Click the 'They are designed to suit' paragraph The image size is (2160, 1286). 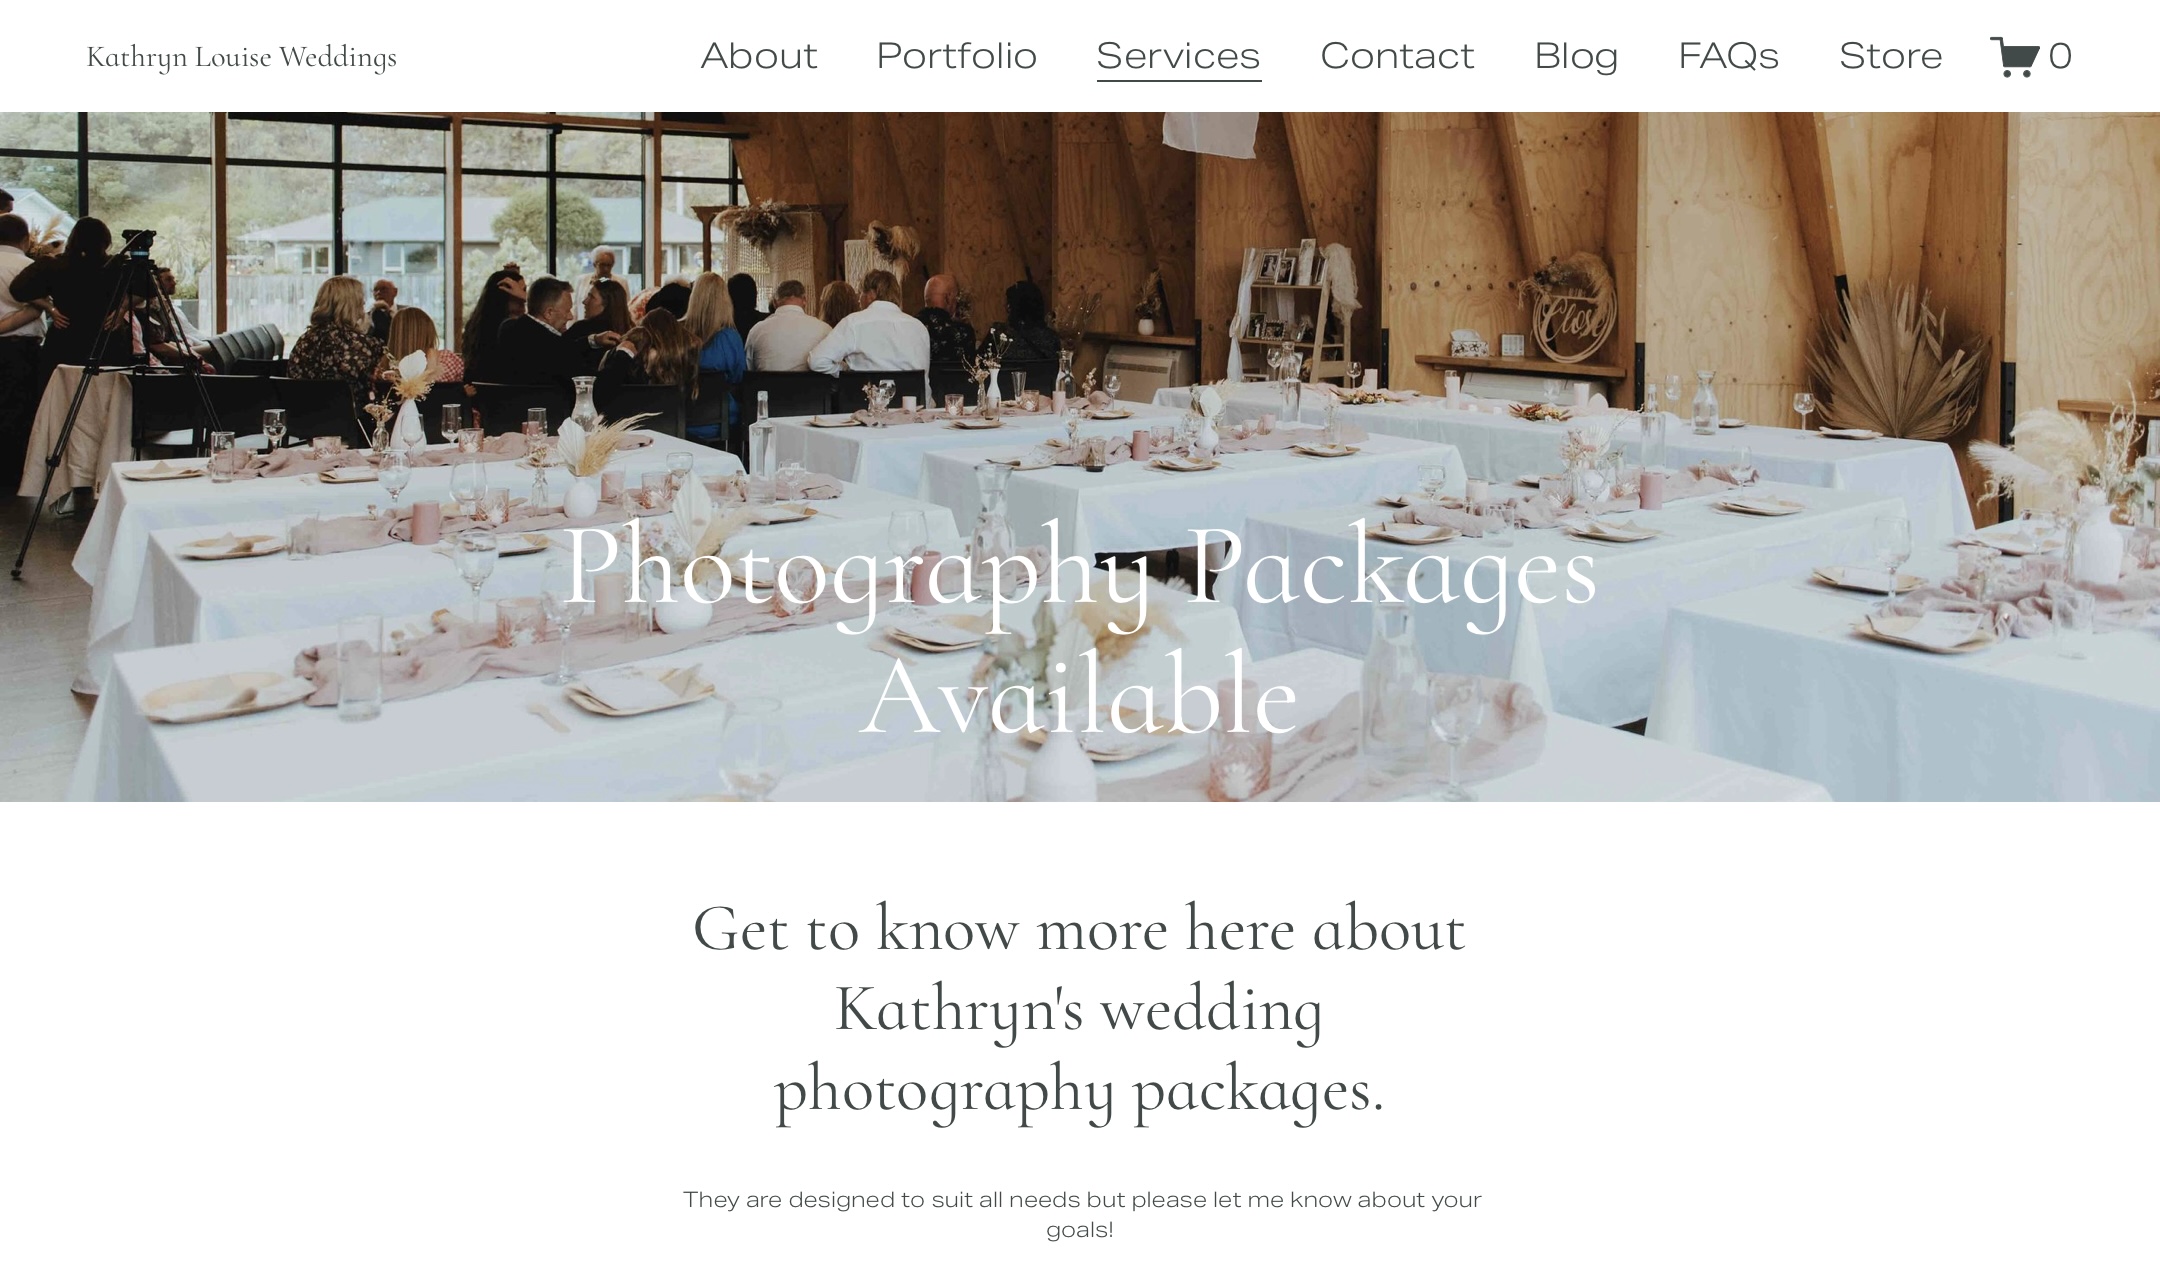point(1081,1214)
